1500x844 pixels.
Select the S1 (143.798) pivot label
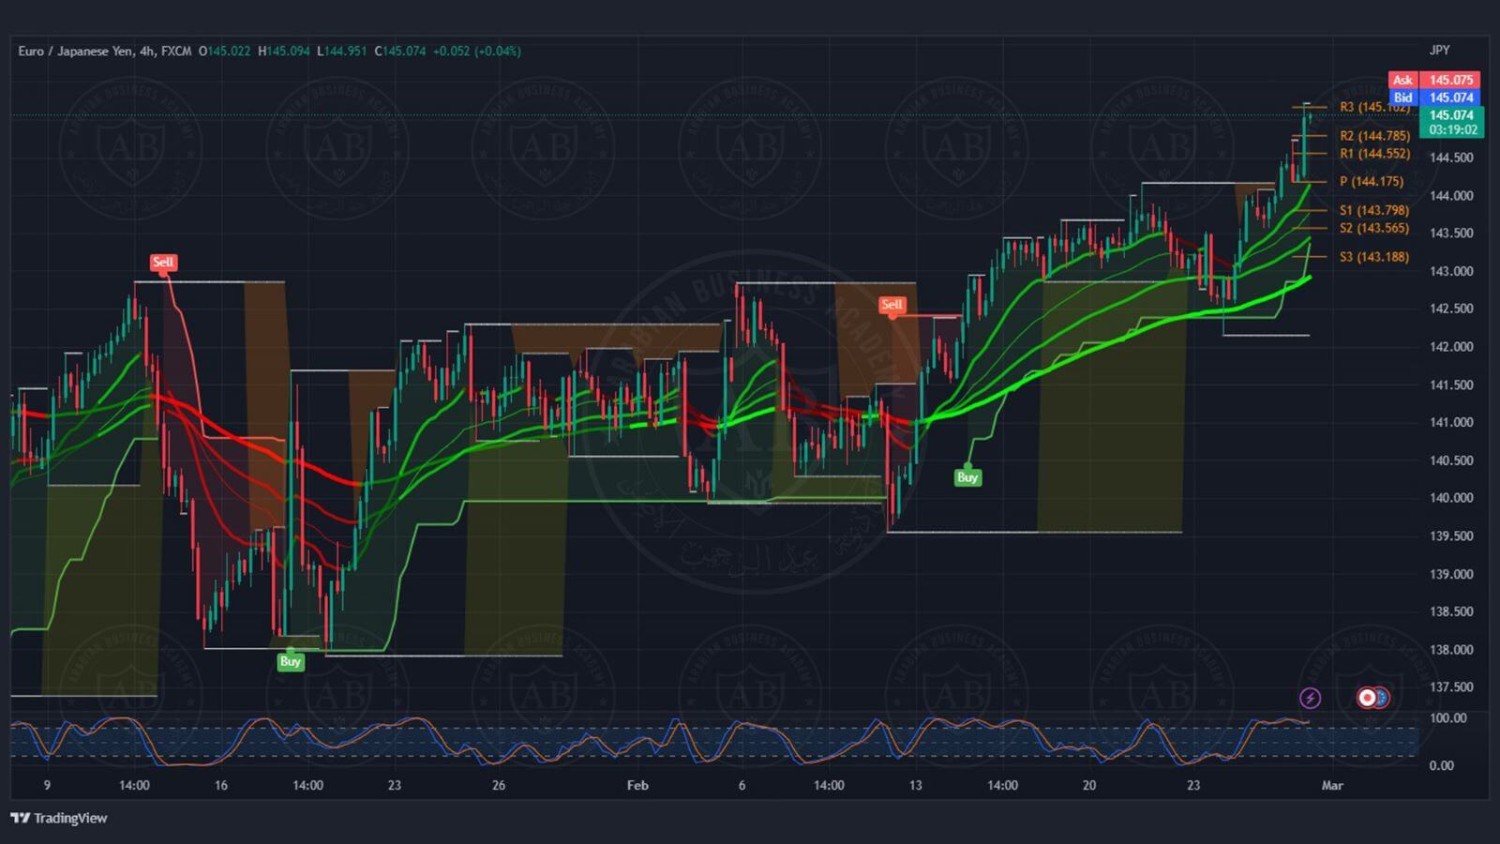point(1374,210)
